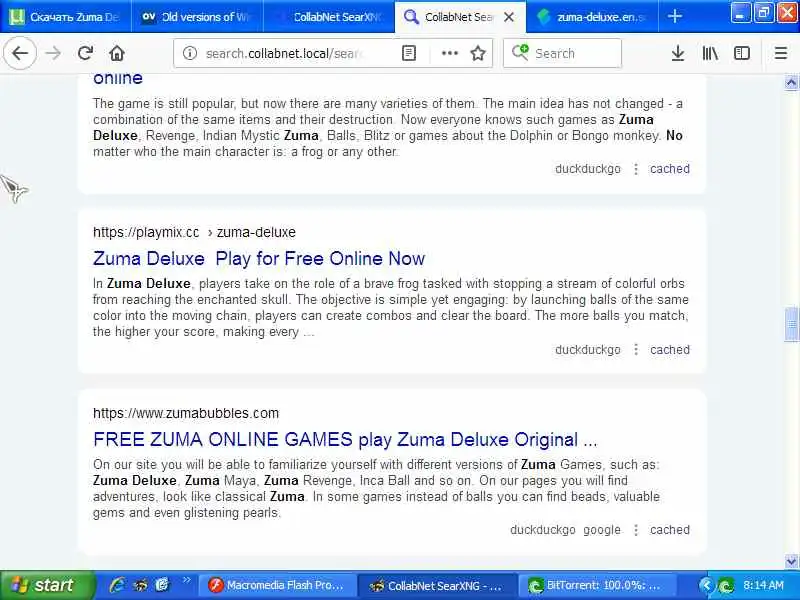Click the second quick launch icon
This screenshot has height=600, width=800.
pyautogui.click(x=140, y=585)
